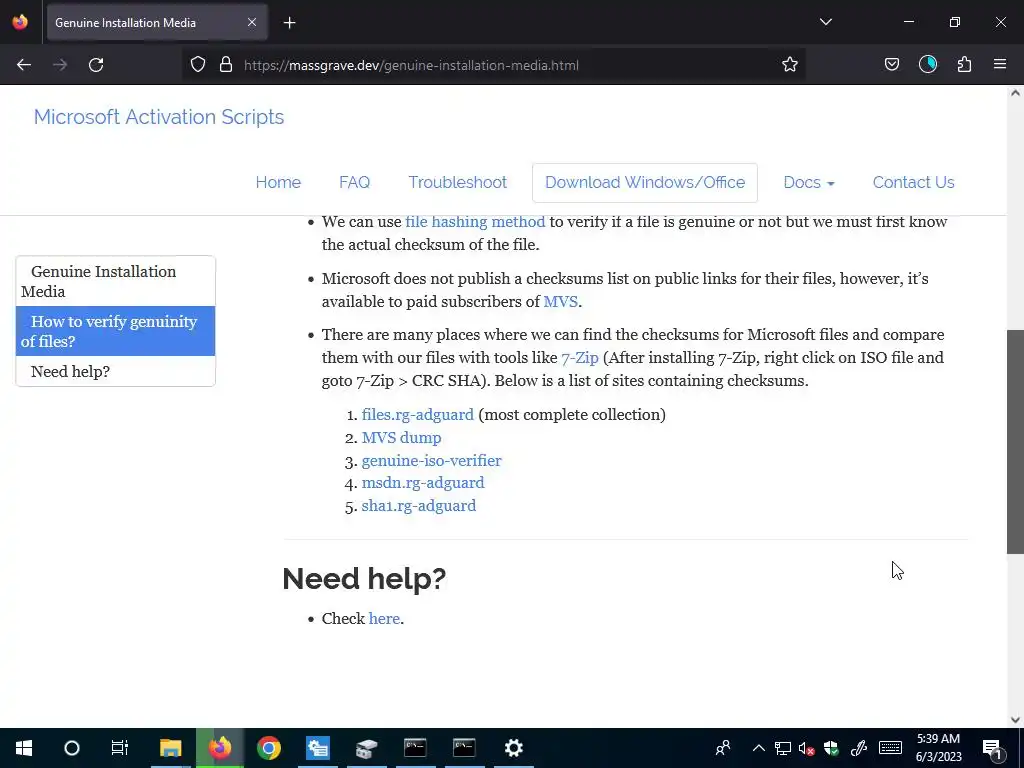This screenshot has height=768, width=1024.
Task: Open the taskbar icon left of the command prompts
Action: click(x=367, y=748)
